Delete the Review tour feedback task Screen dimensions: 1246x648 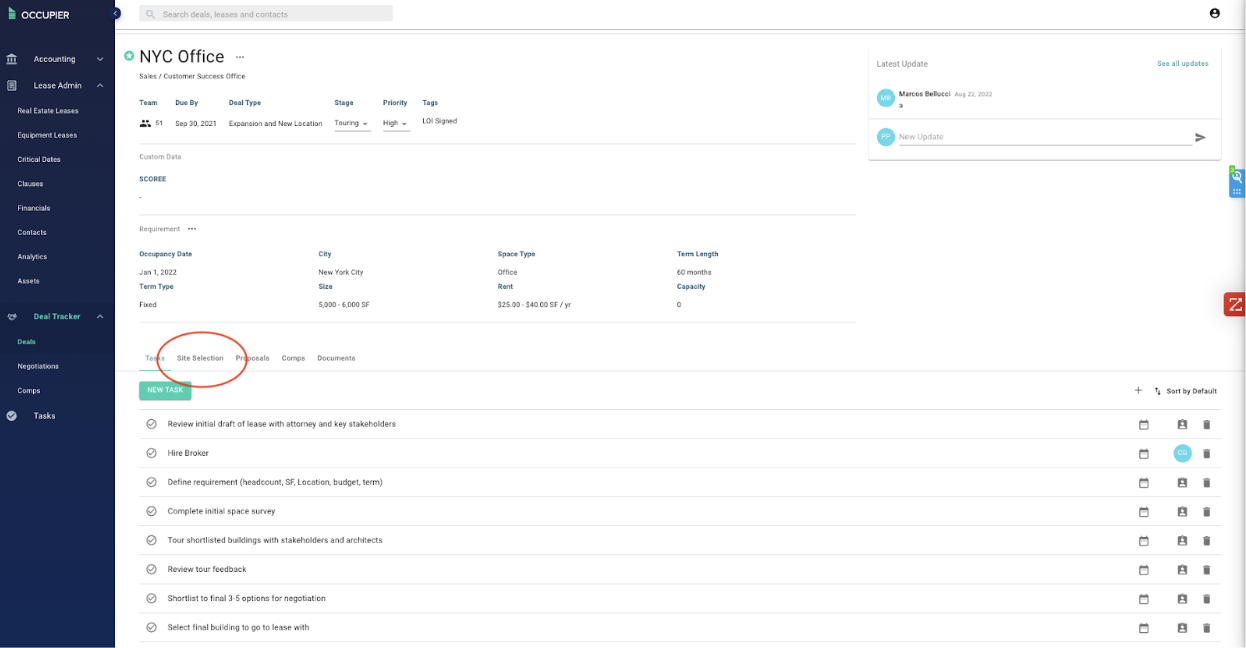(1206, 569)
